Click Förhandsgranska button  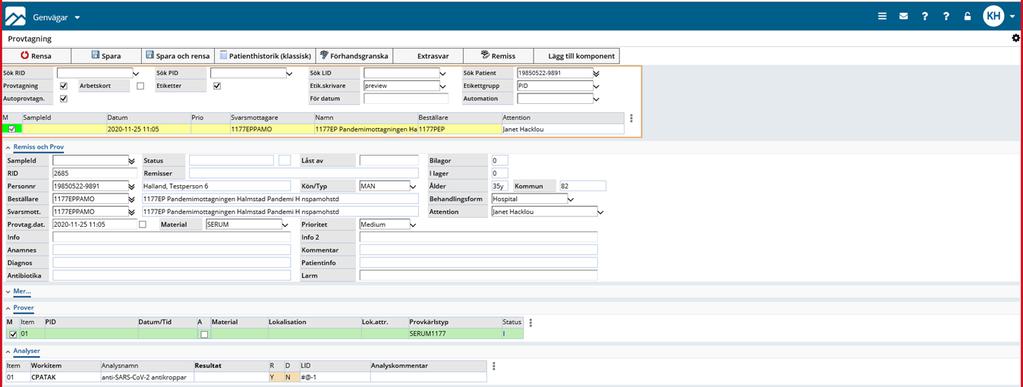pos(354,56)
